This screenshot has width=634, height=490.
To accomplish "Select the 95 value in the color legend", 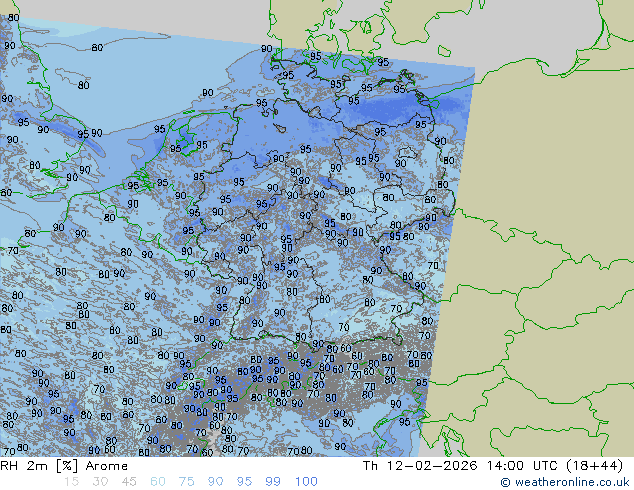I will click(x=244, y=482).
